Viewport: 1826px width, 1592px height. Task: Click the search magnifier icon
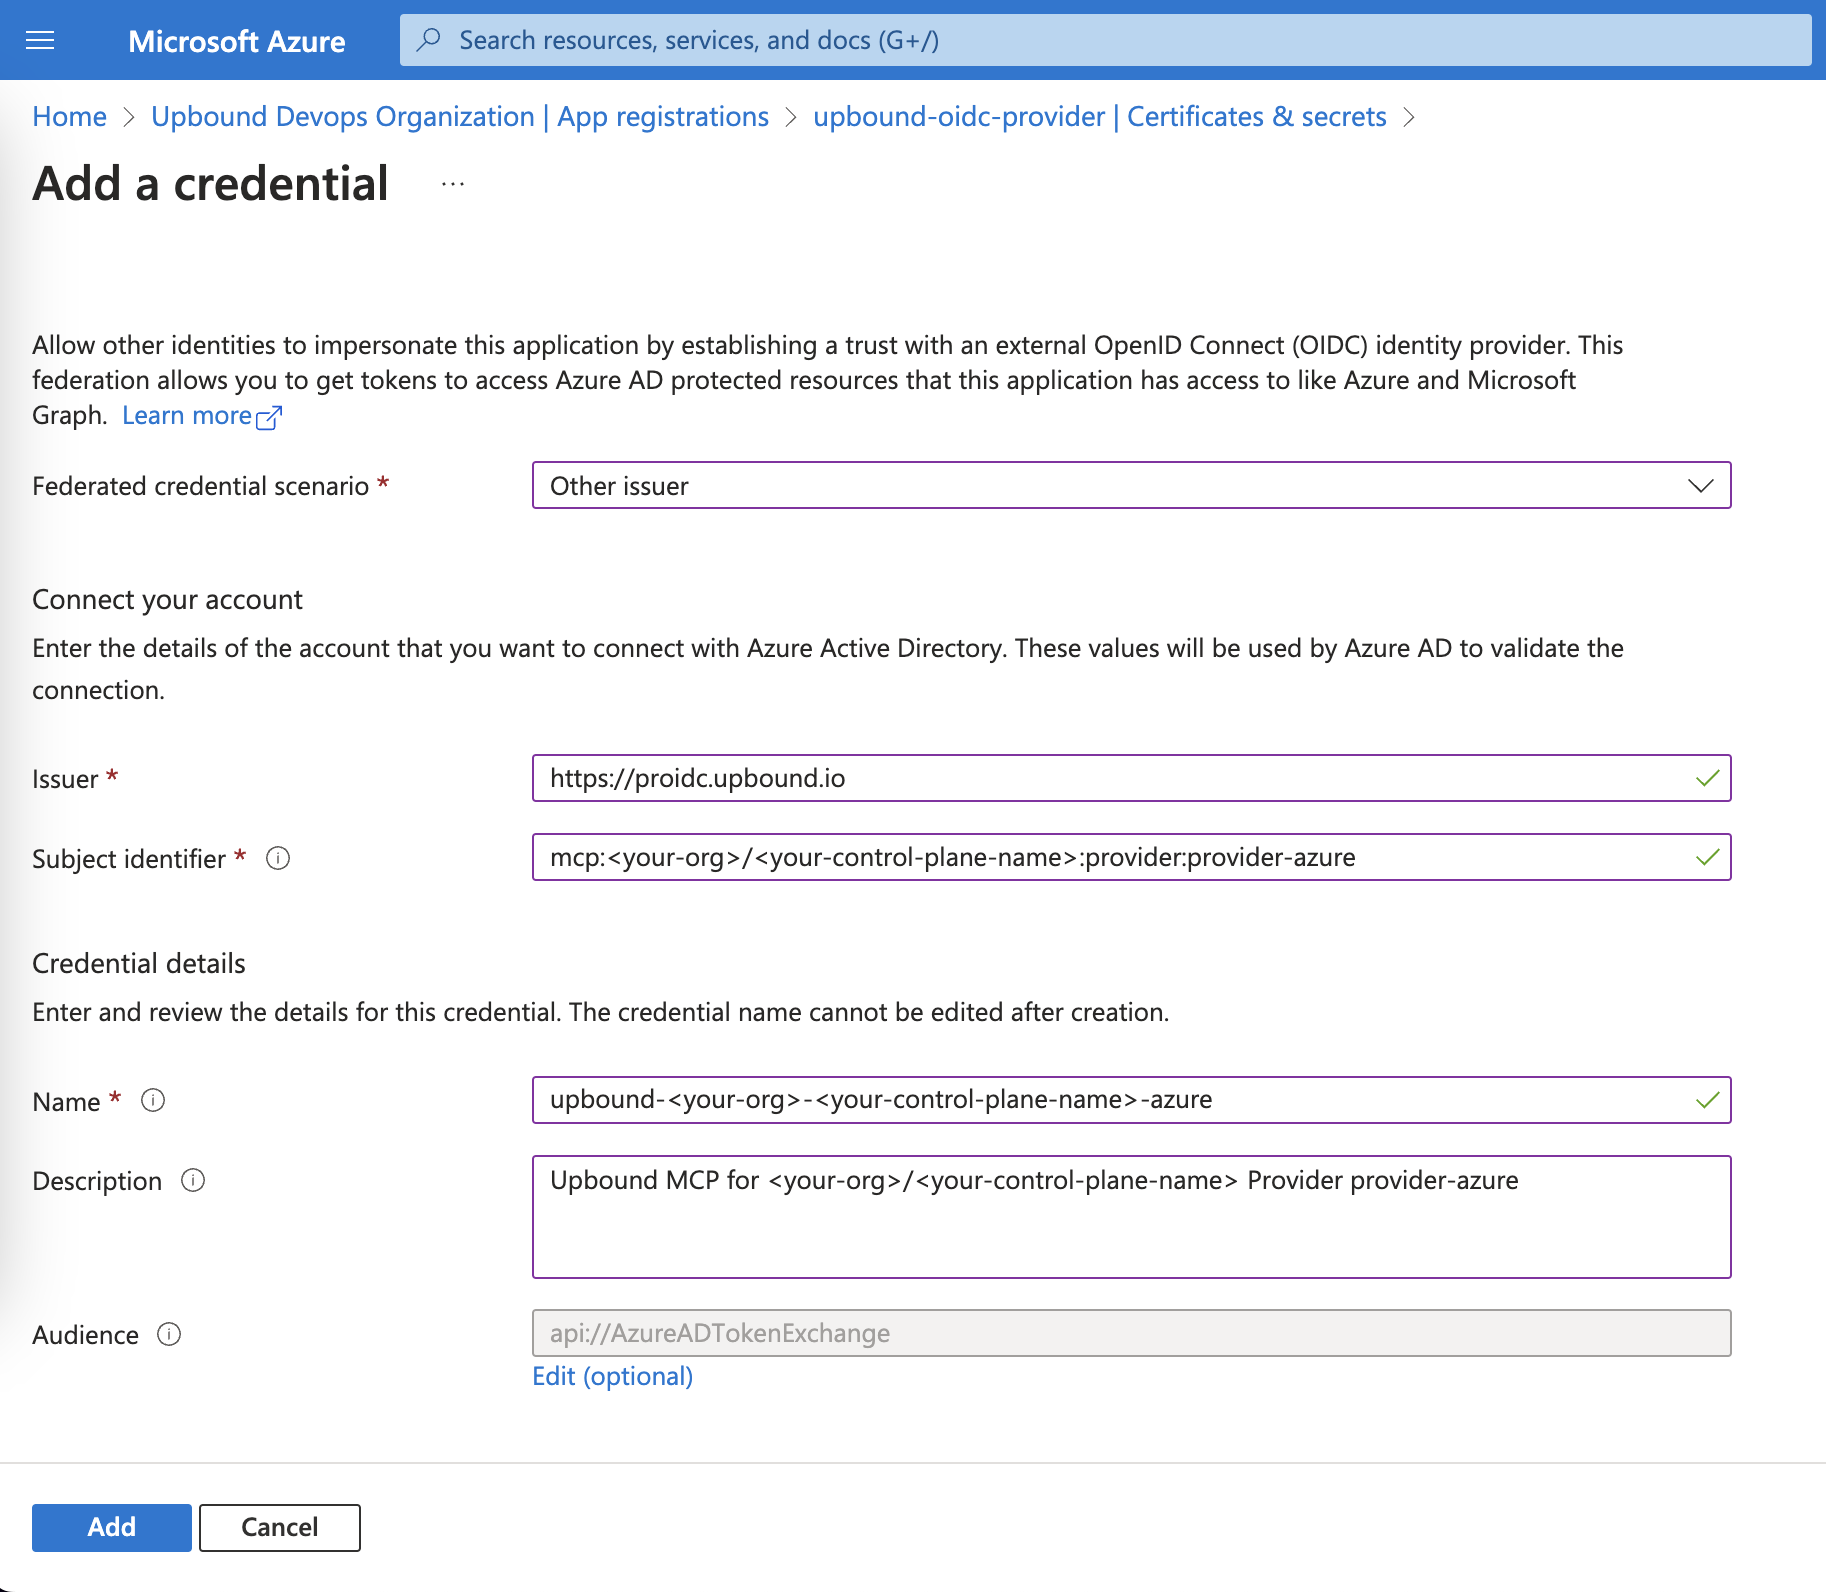click(x=429, y=40)
